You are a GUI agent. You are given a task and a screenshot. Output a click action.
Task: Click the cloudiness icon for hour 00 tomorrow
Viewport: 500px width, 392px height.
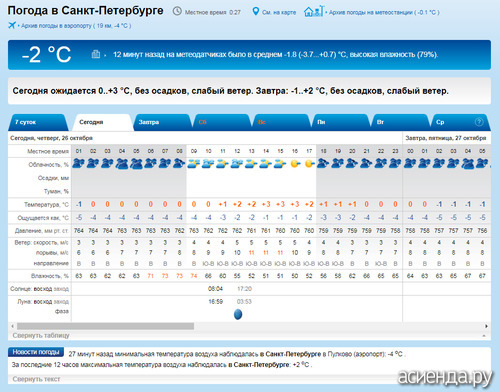point(410,164)
